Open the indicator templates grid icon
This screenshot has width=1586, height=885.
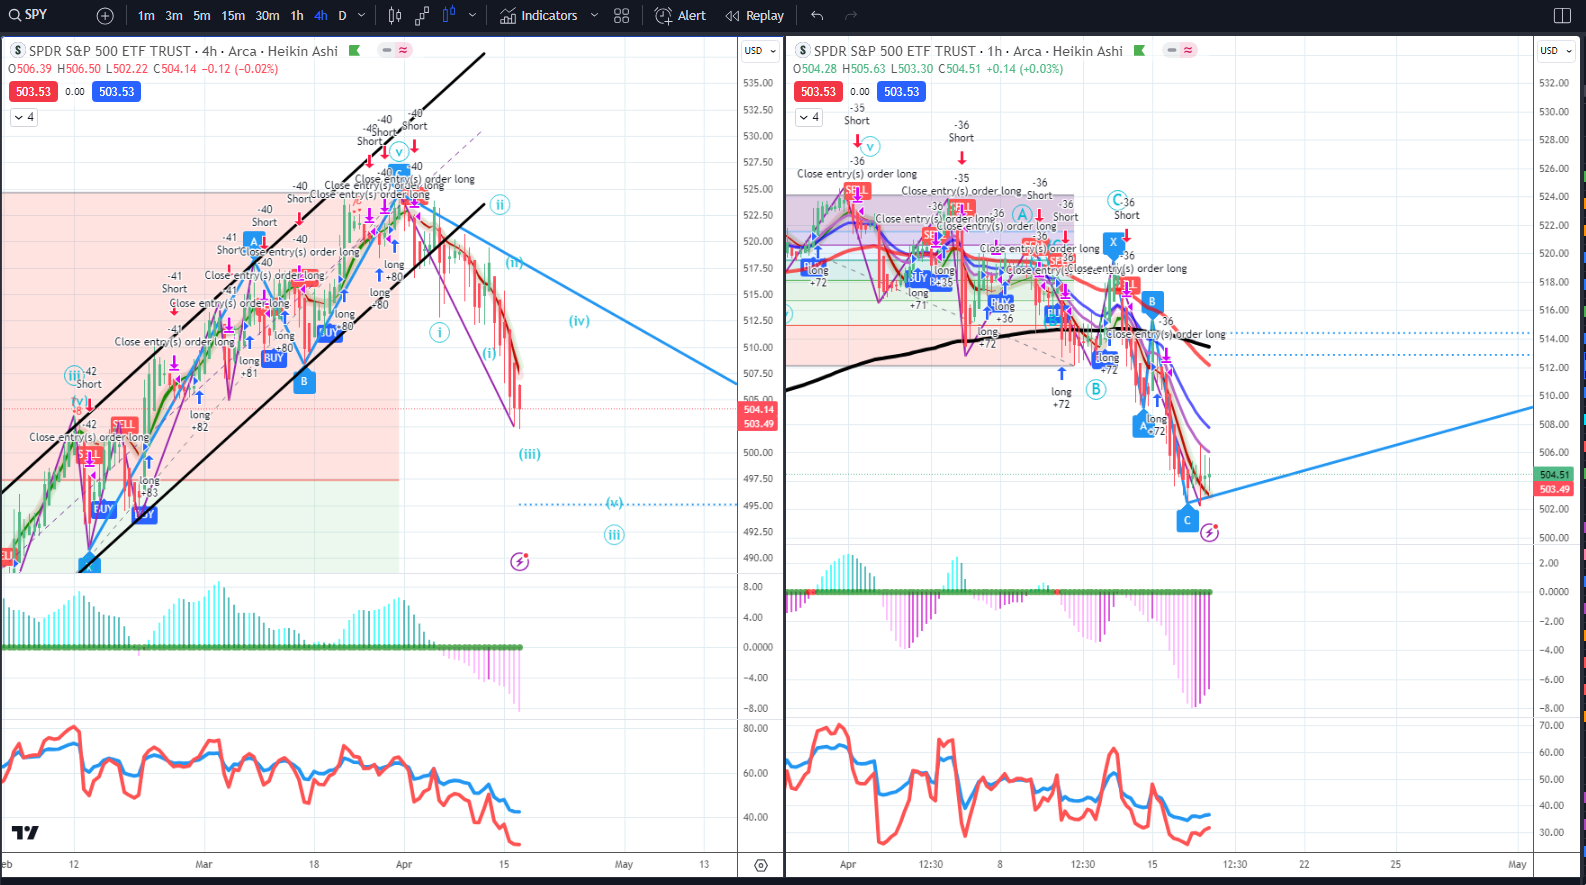point(622,16)
